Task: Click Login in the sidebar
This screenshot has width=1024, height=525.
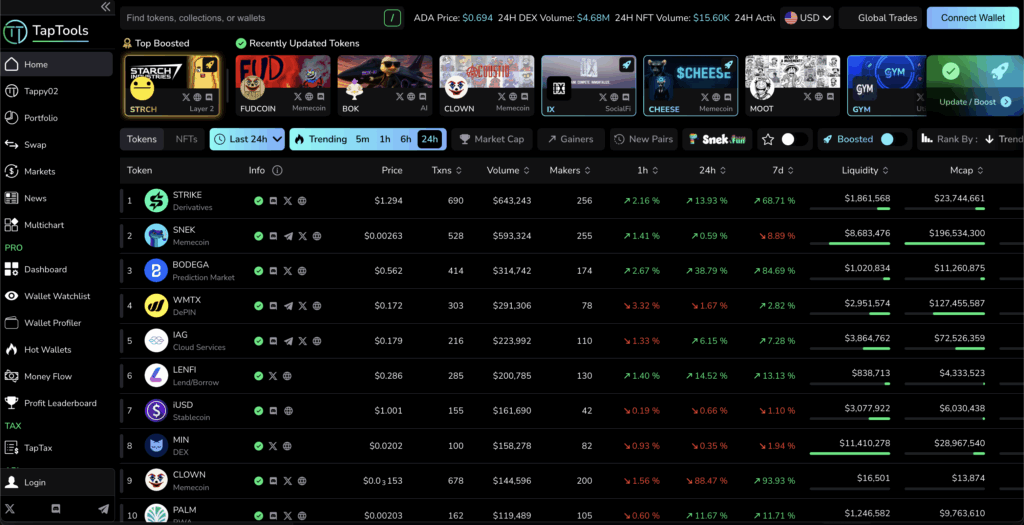Action: tap(57, 483)
